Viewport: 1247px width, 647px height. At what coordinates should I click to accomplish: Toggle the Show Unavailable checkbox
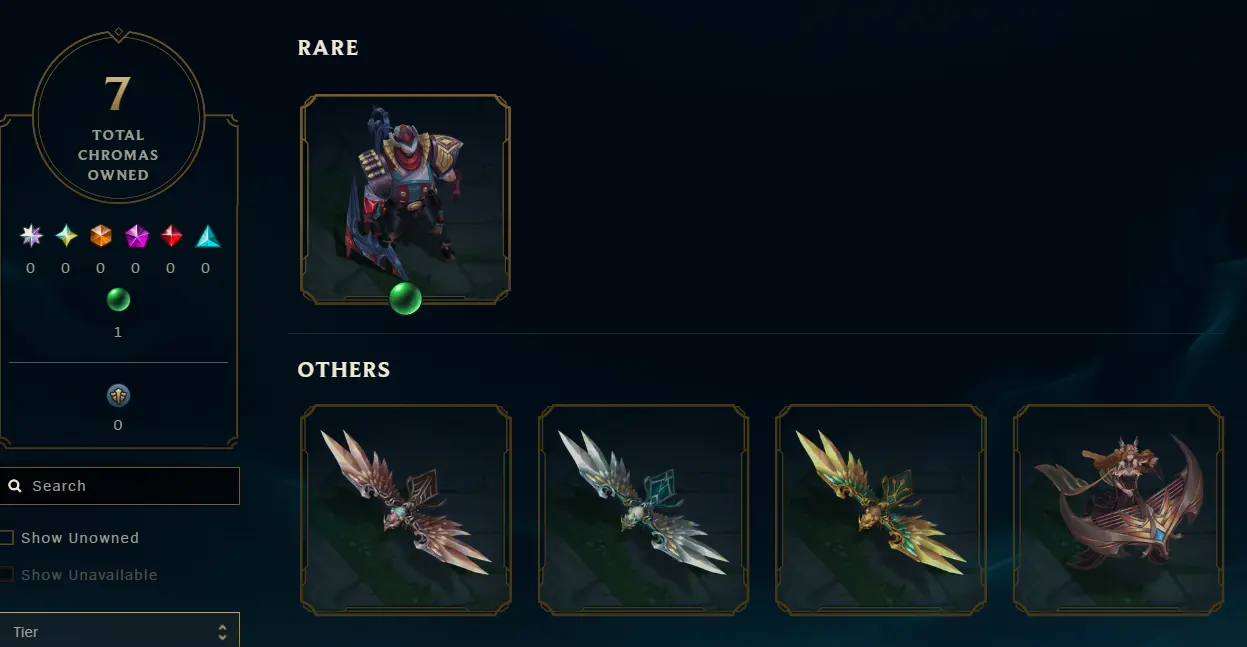[x=7, y=575]
